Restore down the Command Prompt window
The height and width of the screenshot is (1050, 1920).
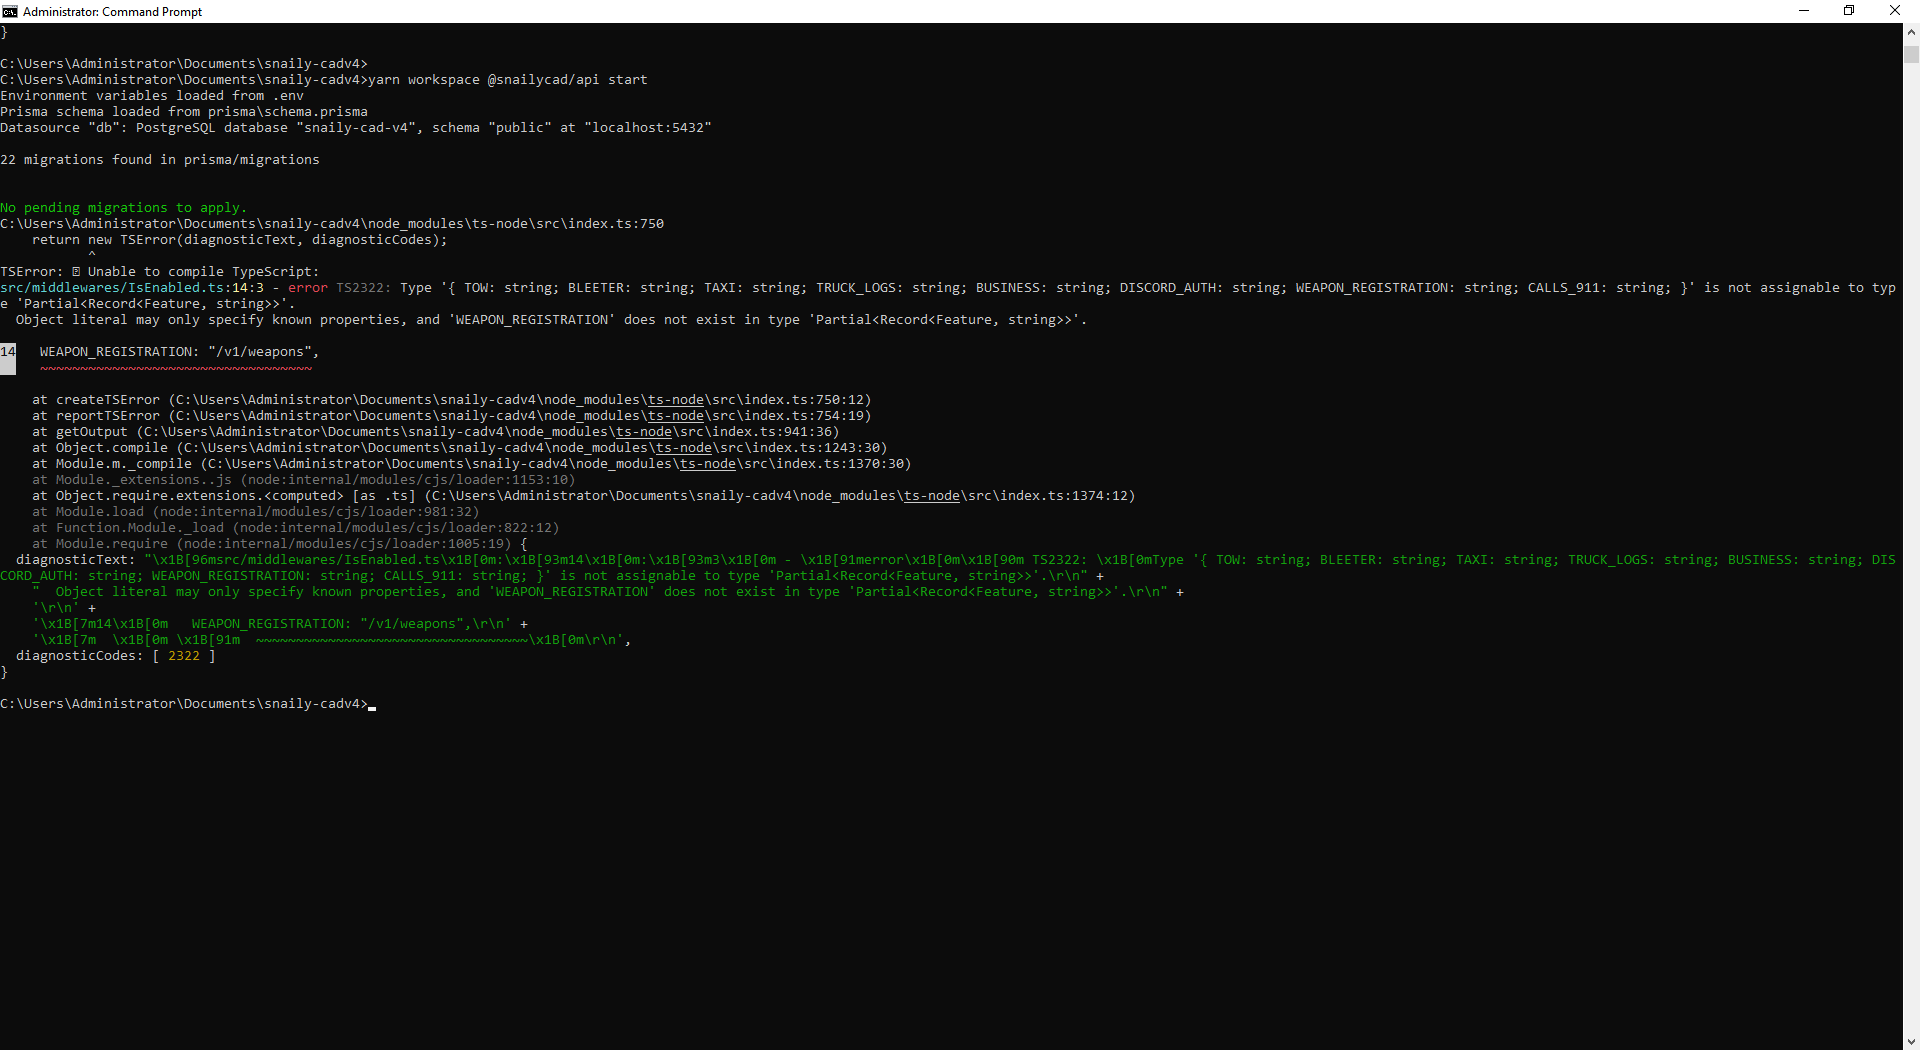1849,11
